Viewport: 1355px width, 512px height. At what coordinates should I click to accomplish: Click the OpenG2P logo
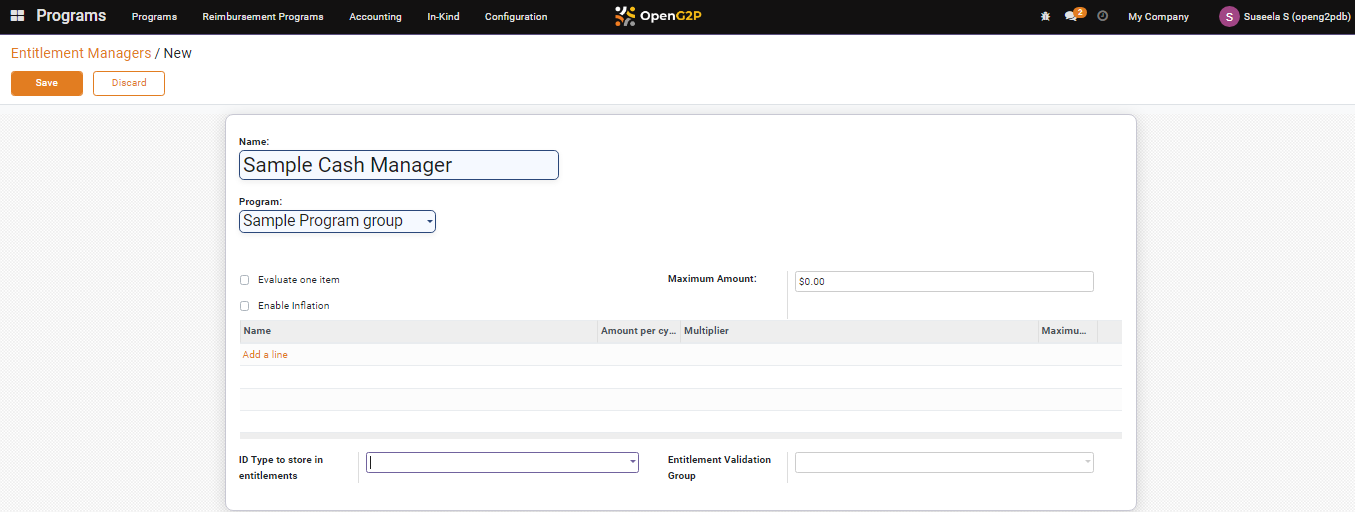(x=658, y=16)
